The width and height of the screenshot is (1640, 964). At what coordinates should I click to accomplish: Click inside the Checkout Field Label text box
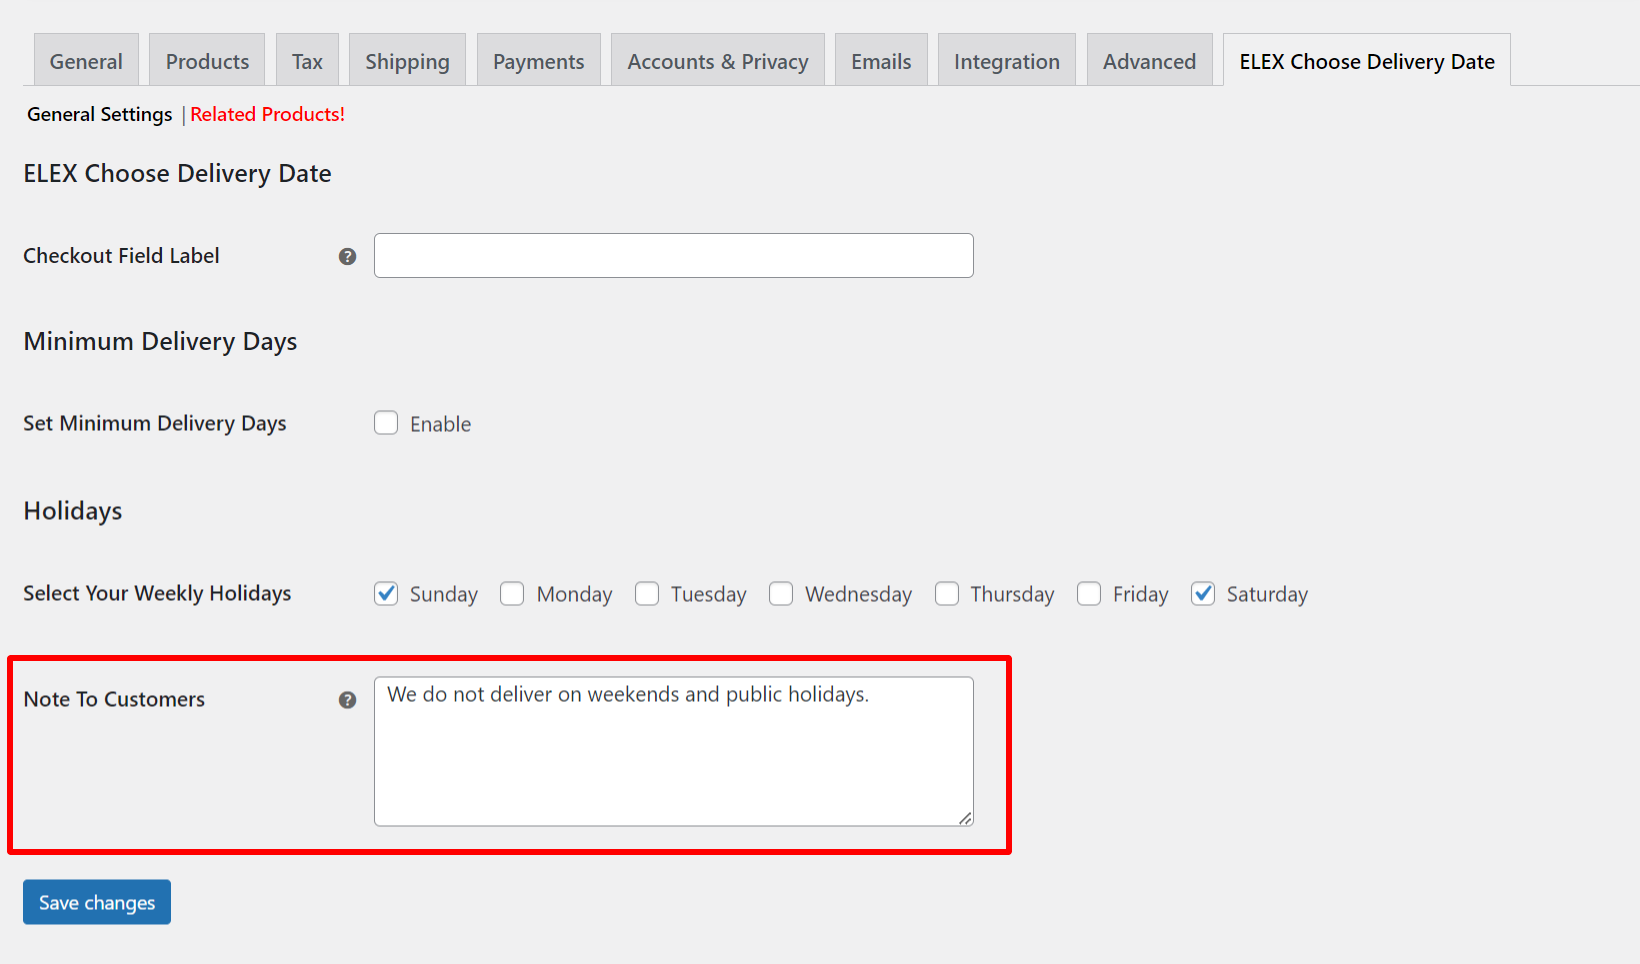[673, 256]
